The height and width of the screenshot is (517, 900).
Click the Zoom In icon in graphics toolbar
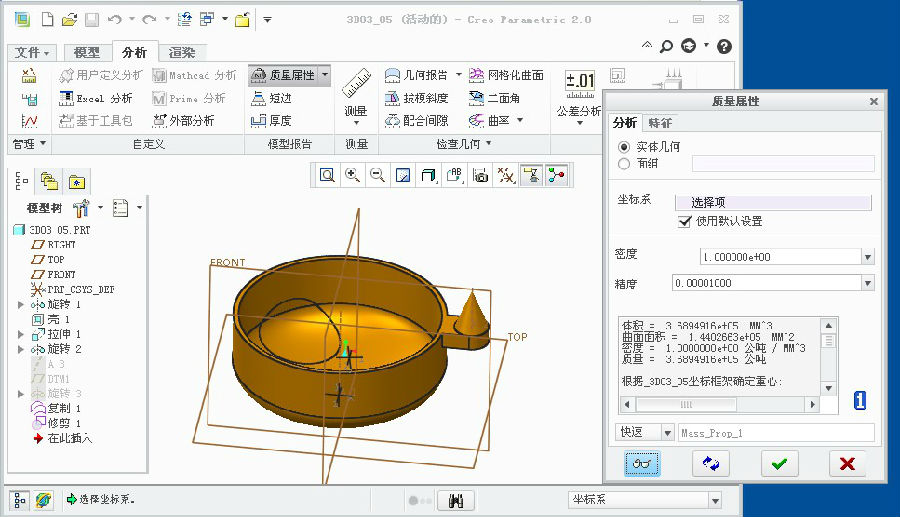pos(353,175)
